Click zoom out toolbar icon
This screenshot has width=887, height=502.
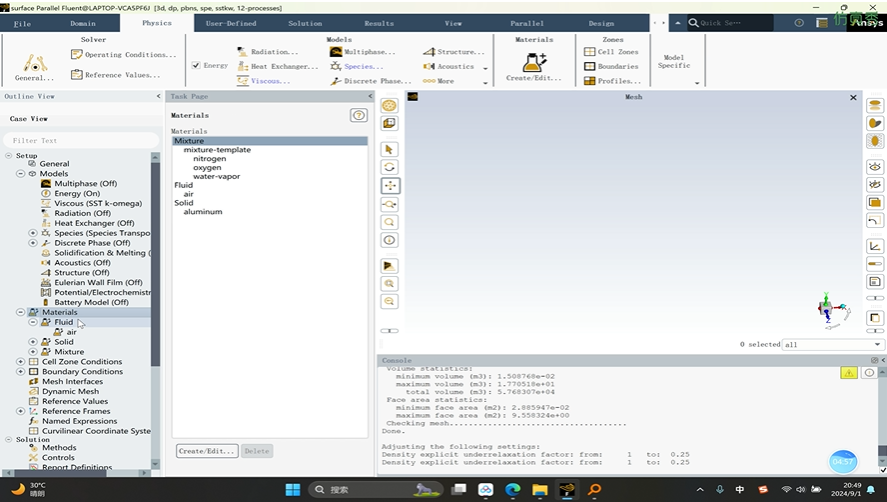coord(389,302)
